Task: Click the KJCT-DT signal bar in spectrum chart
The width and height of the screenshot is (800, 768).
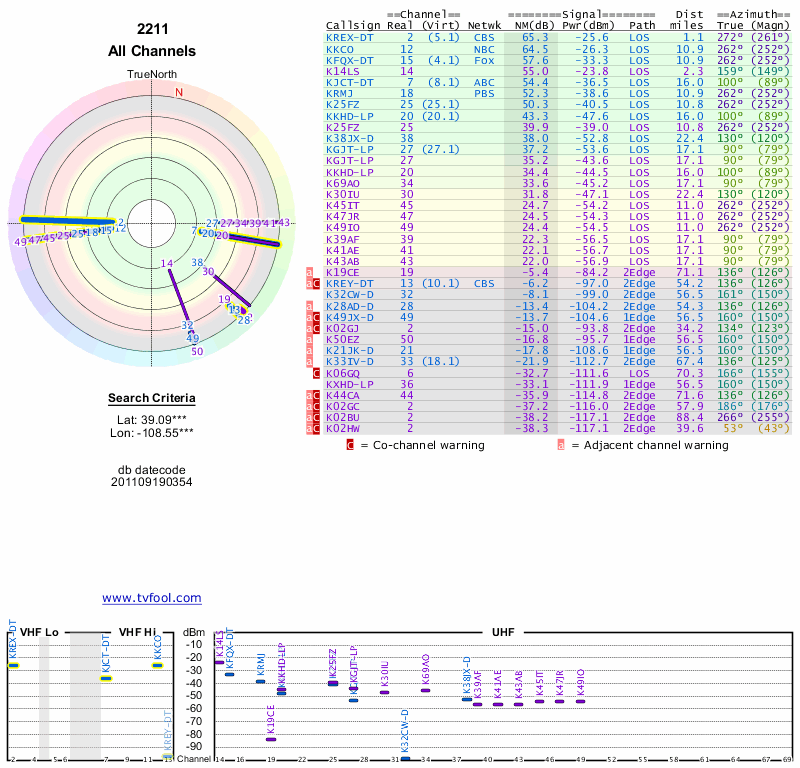Action: point(105,678)
